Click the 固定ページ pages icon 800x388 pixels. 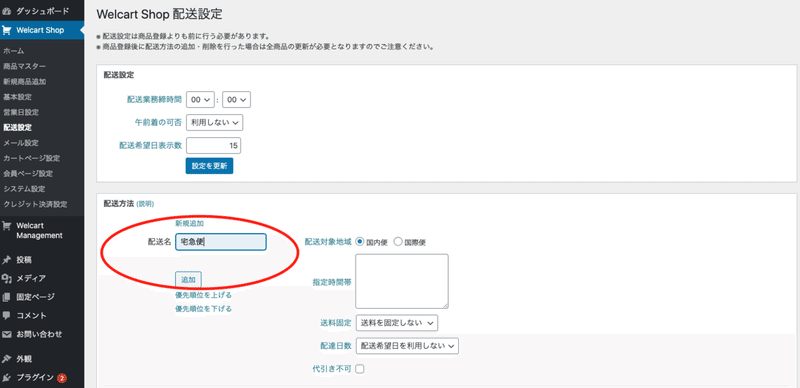[7, 297]
